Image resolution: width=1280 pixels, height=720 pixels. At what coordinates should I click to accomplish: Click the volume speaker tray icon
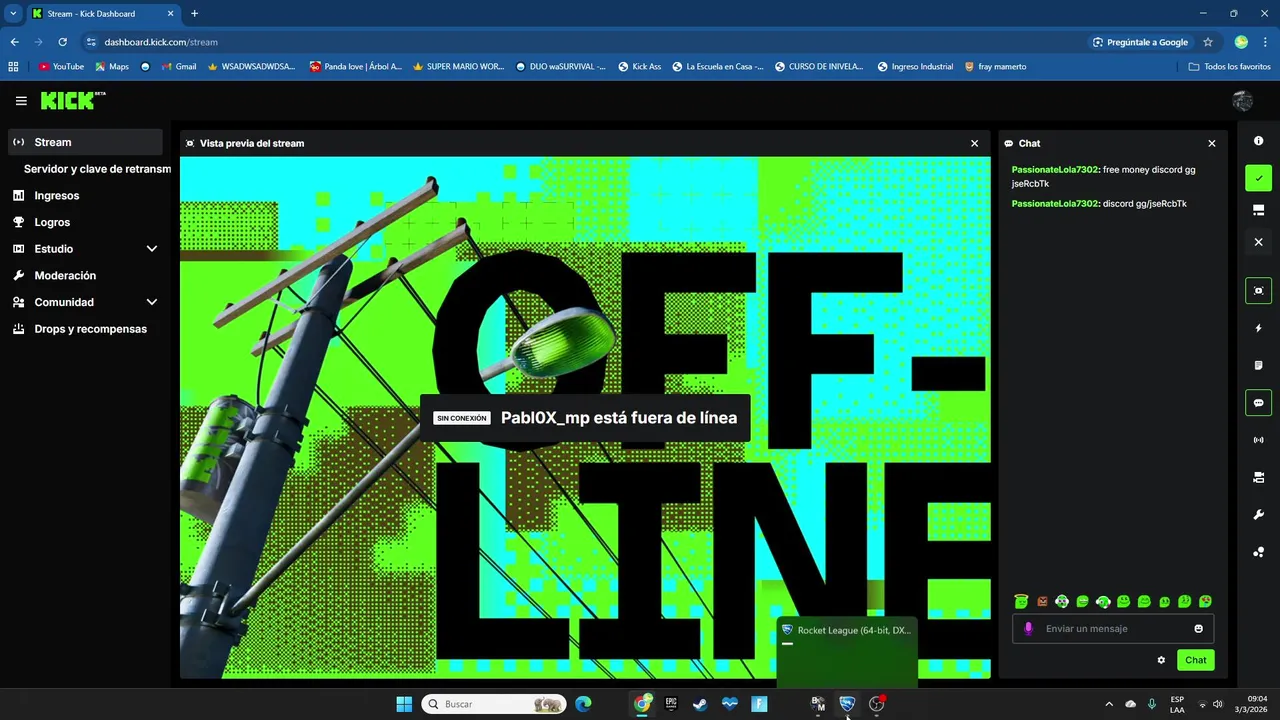(1217, 704)
